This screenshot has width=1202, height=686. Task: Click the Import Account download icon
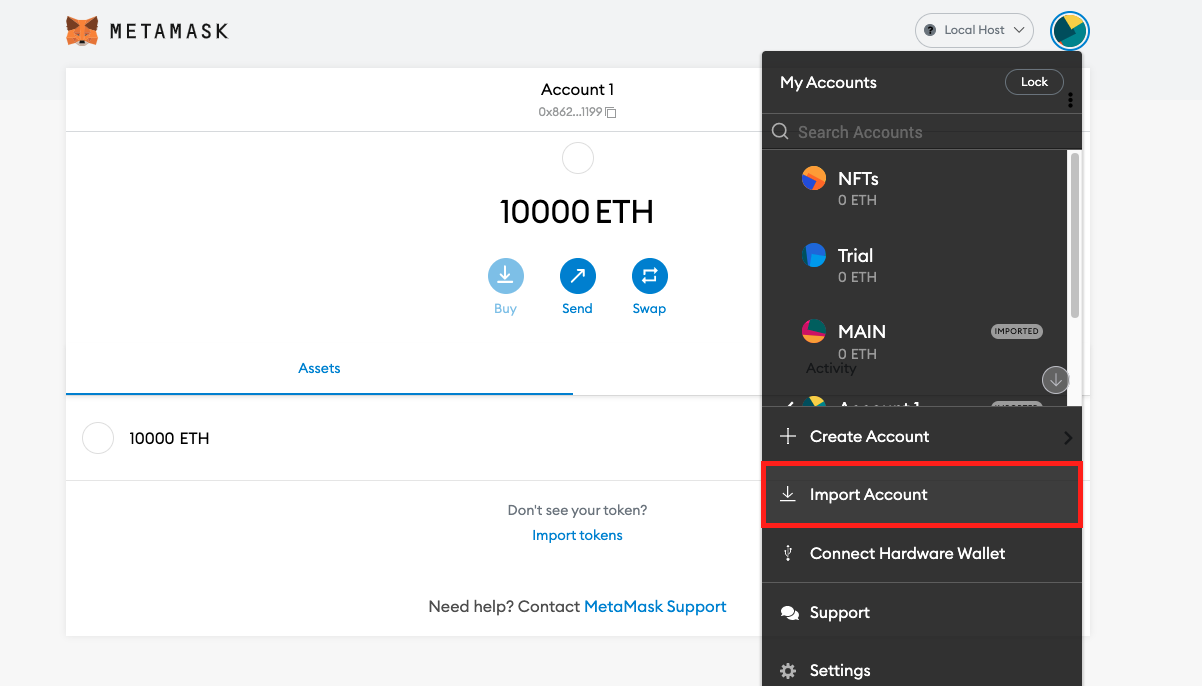(788, 494)
